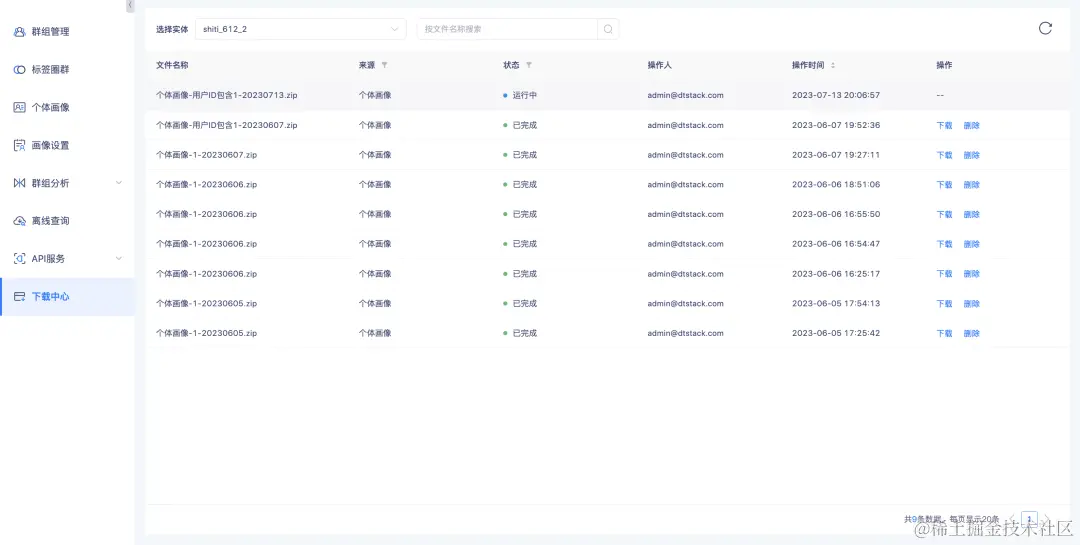
Task: Click 已完成 status in 19:52:36 row
Action: coord(520,125)
